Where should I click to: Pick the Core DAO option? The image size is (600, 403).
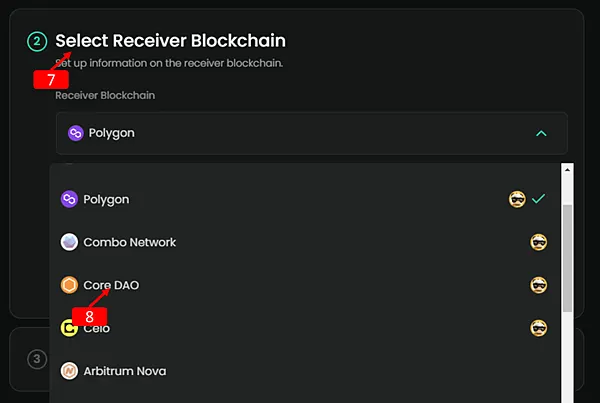(111, 285)
